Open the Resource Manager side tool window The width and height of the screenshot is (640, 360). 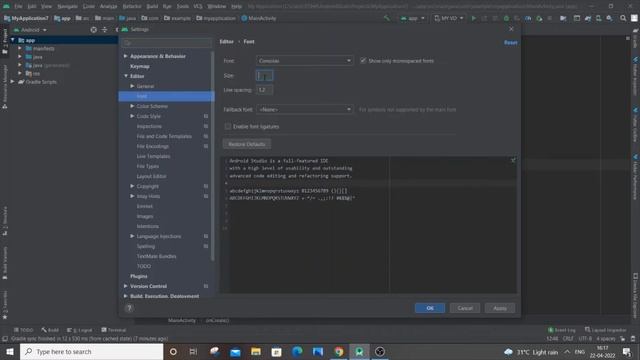pyautogui.click(x=4, y=87)
